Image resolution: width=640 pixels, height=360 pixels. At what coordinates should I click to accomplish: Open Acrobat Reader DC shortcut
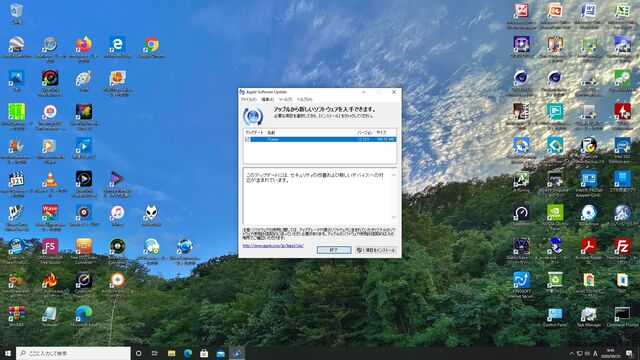589,247
